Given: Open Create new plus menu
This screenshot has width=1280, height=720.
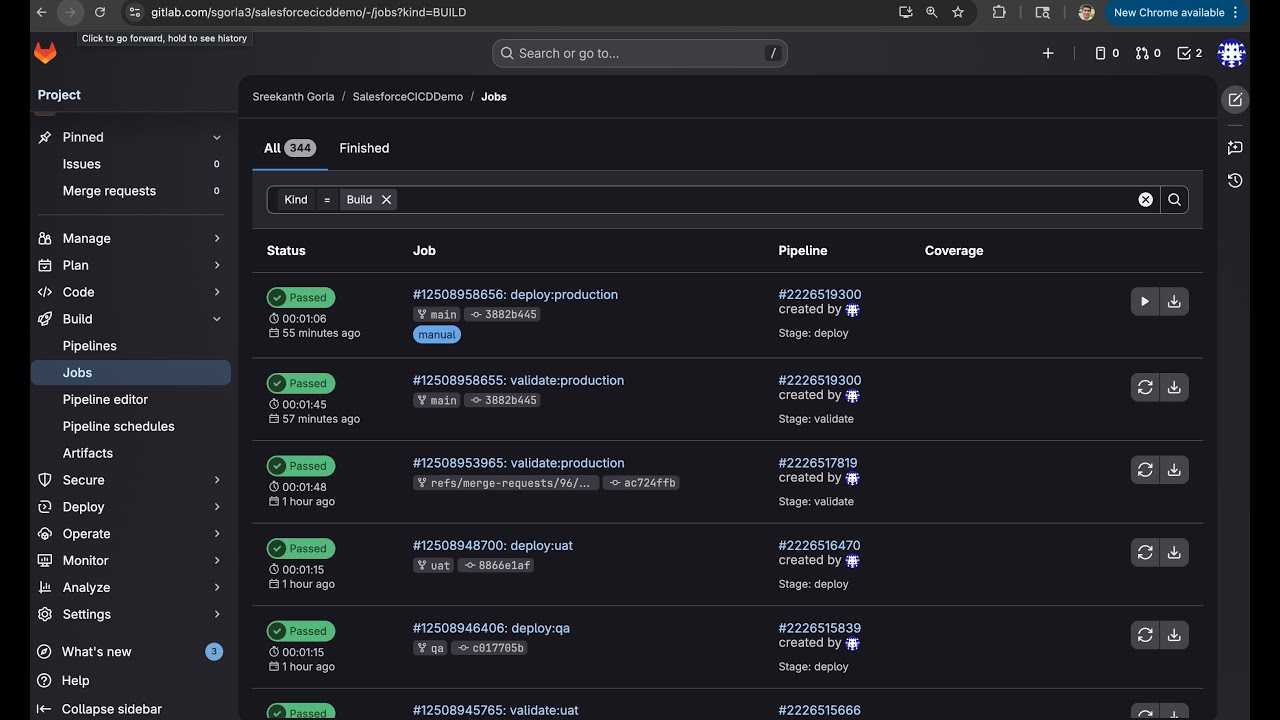Looking at the screenshot, I should [x=1048, y=53].
